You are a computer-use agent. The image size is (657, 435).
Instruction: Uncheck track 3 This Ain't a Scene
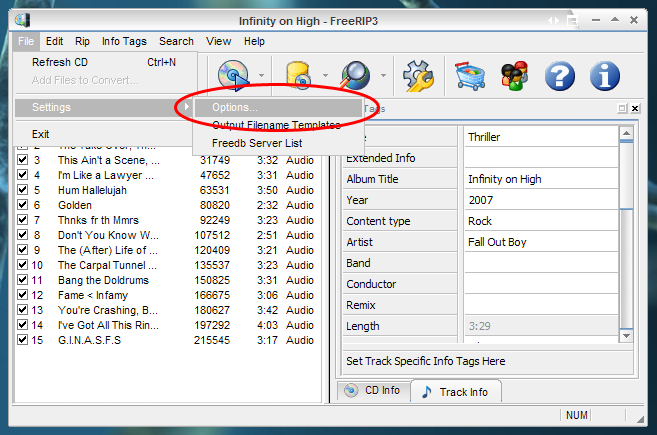pyautogui.click(x=22, y=160)
